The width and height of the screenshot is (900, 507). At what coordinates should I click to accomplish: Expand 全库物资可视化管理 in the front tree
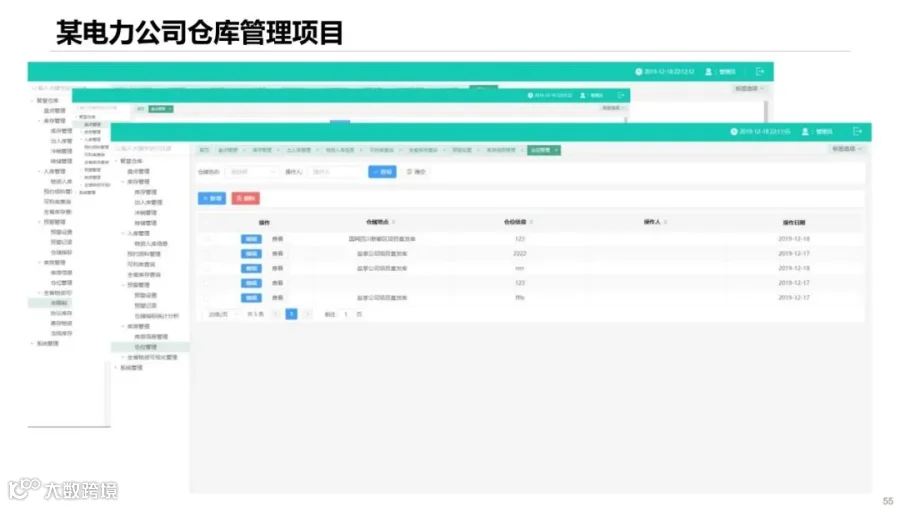(123, 357)
